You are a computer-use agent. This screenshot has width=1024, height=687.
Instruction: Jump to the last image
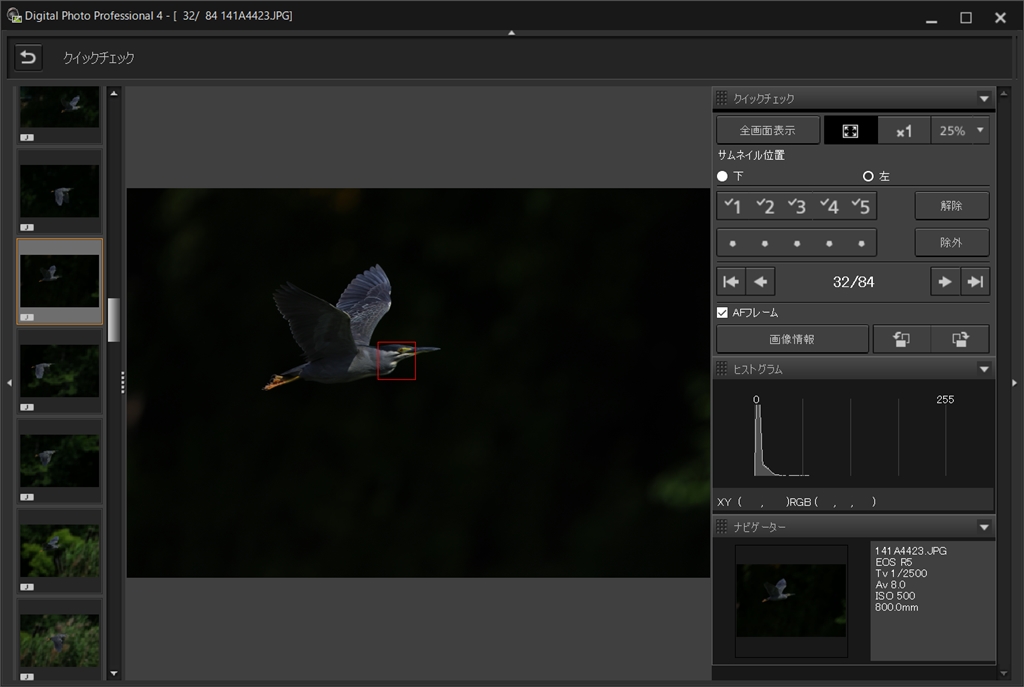coord(974,282)
